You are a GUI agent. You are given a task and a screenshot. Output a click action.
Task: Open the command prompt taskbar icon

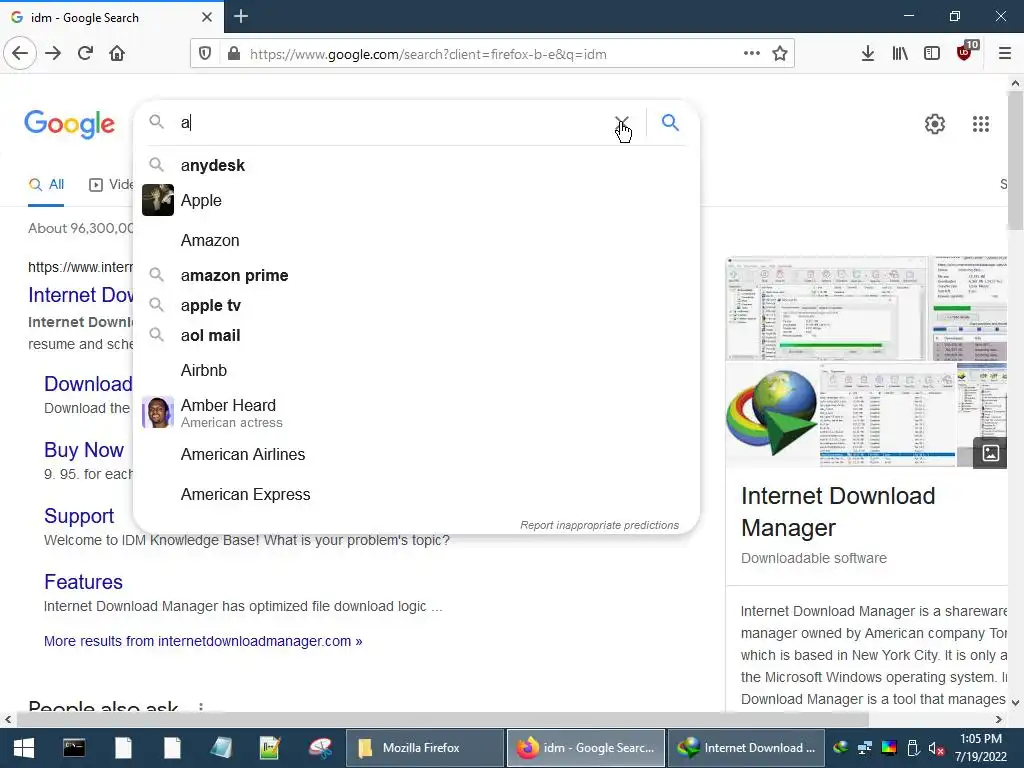(74, 748)
